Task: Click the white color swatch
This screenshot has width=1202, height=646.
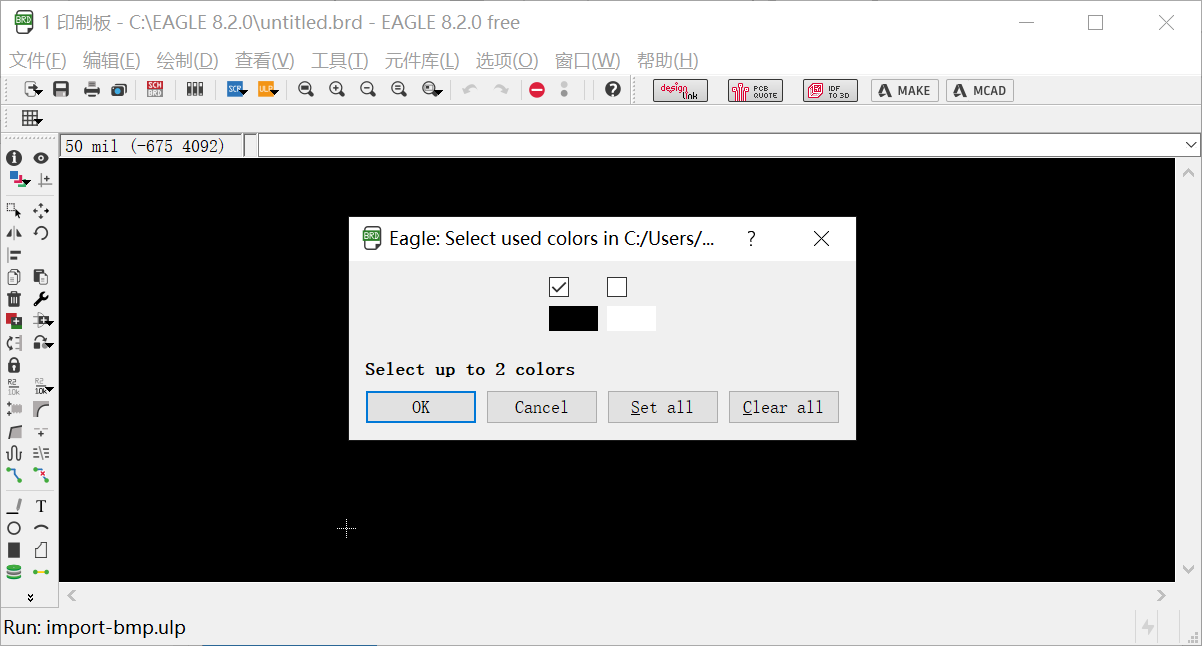Action: pyautogui.click(x=631, y=318)
